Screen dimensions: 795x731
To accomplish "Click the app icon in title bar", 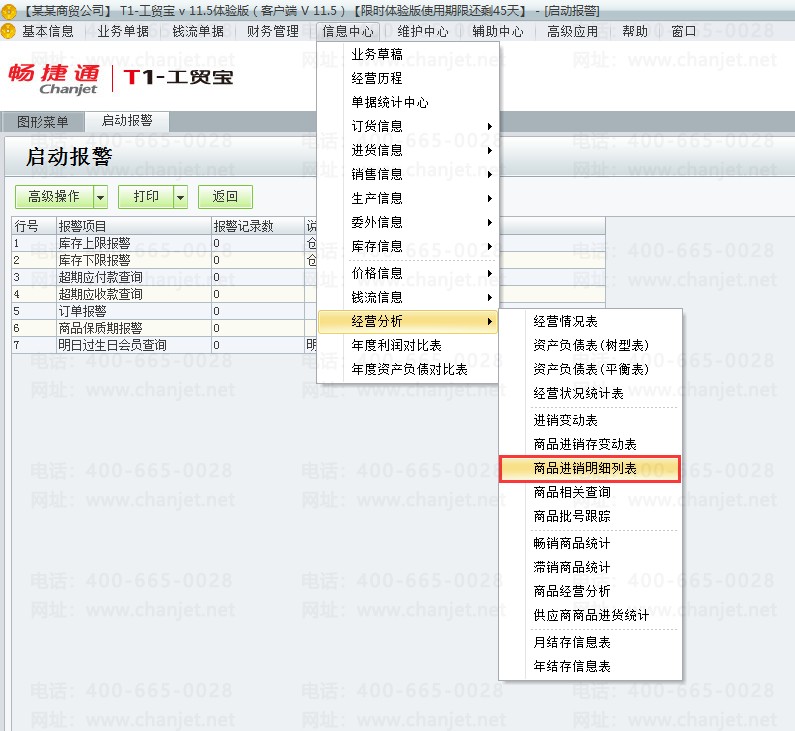I will point(8,10).
